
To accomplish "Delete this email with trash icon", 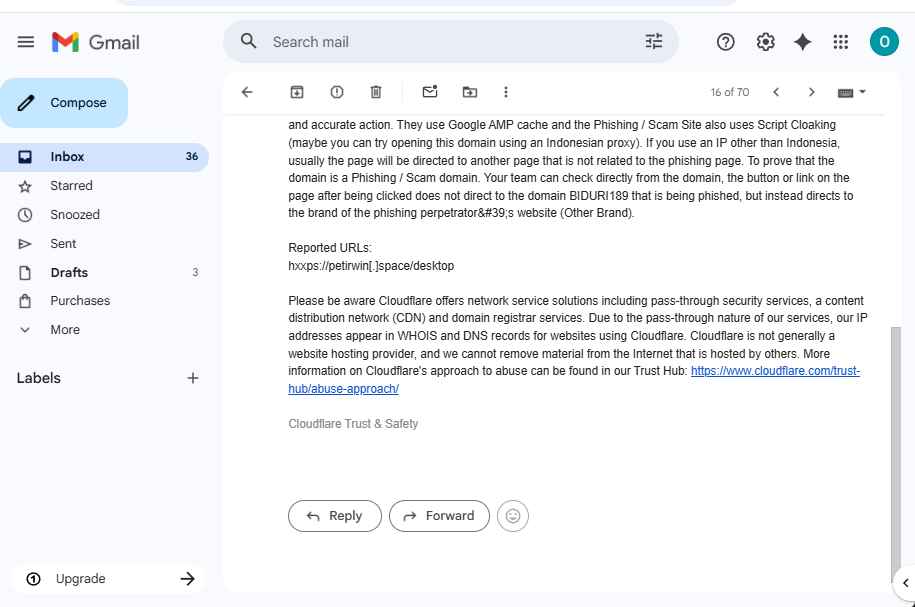I will pyautogui.click(x=376, y=92).
